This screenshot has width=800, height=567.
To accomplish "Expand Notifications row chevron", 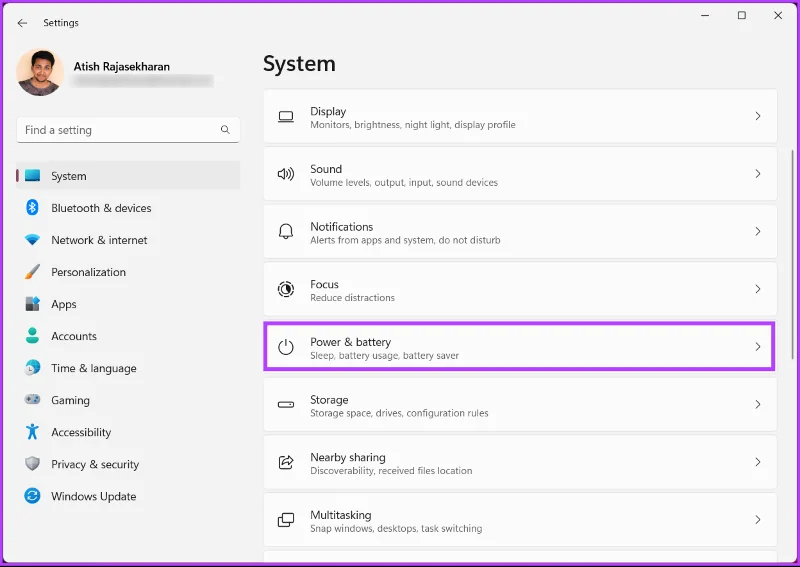I will [758, 232].
